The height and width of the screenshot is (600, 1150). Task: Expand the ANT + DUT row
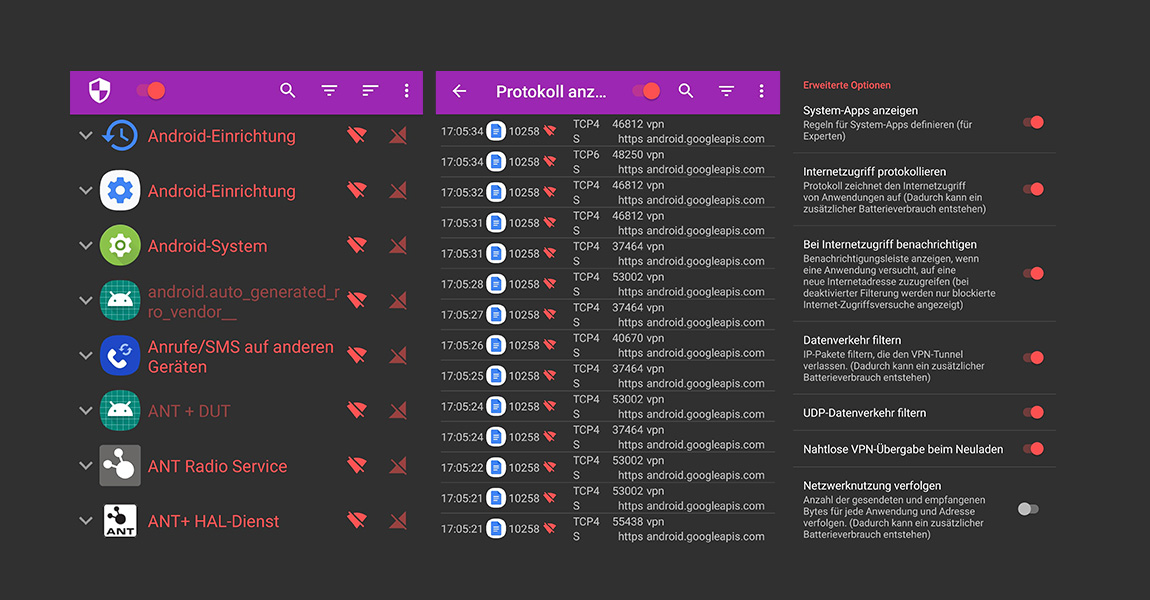pyautogui.click(x=86, y=411)
